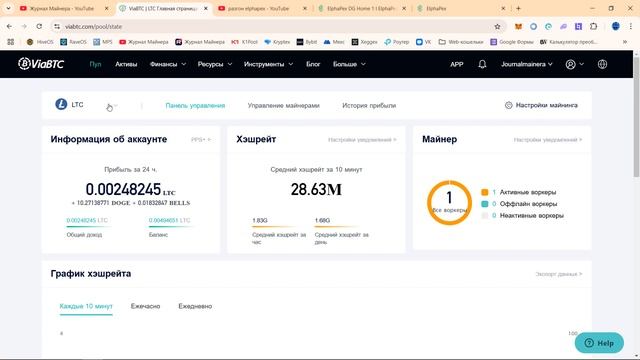Image resolution: width=640 pixels, height=360 pixels.
Task: Open the VK bookmark
Action: 423,42
